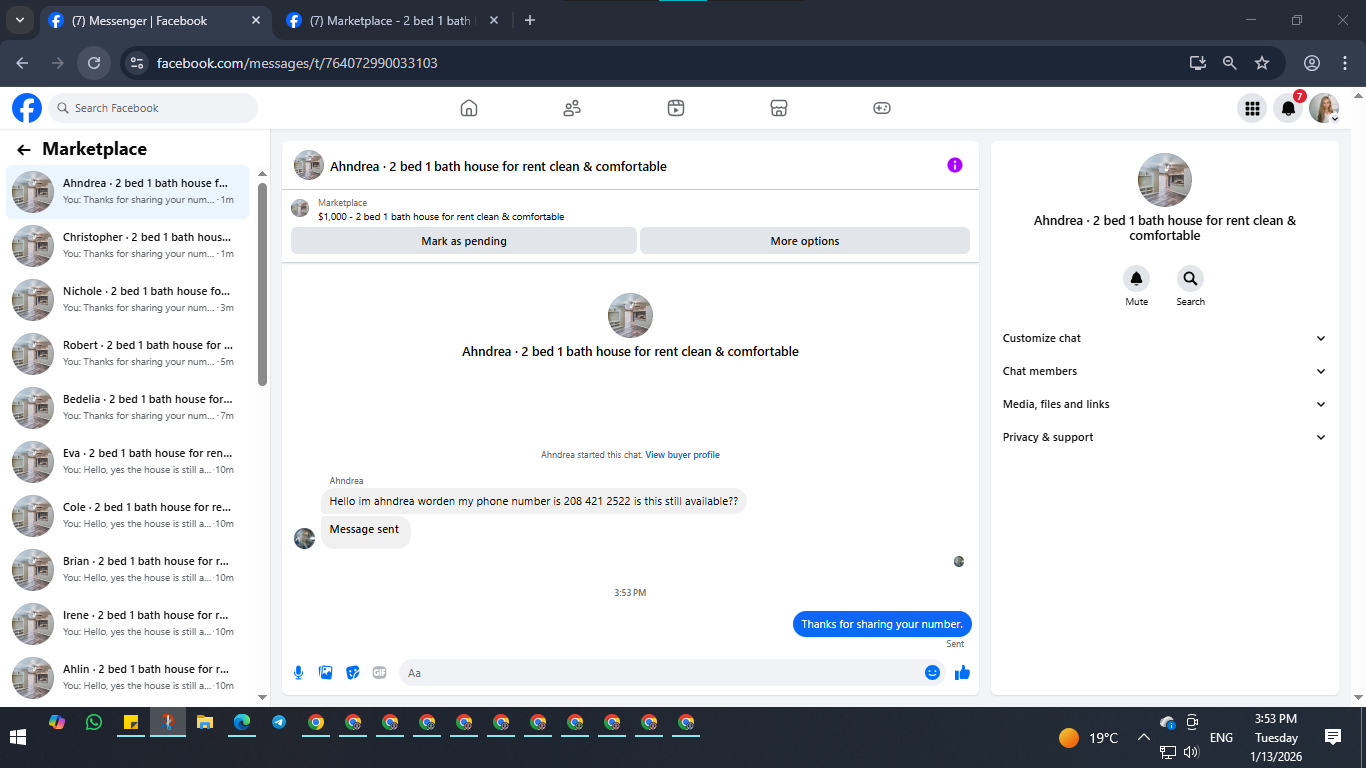Click the Chrome address bar URL
The image size is (1366, 768).
(297, 63)
